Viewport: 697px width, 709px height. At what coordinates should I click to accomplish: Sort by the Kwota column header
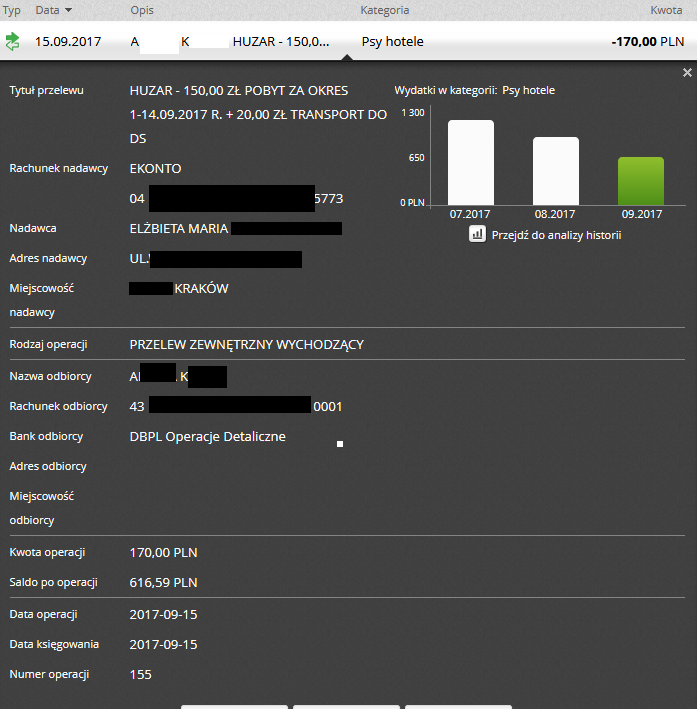[x=666, y=10]
